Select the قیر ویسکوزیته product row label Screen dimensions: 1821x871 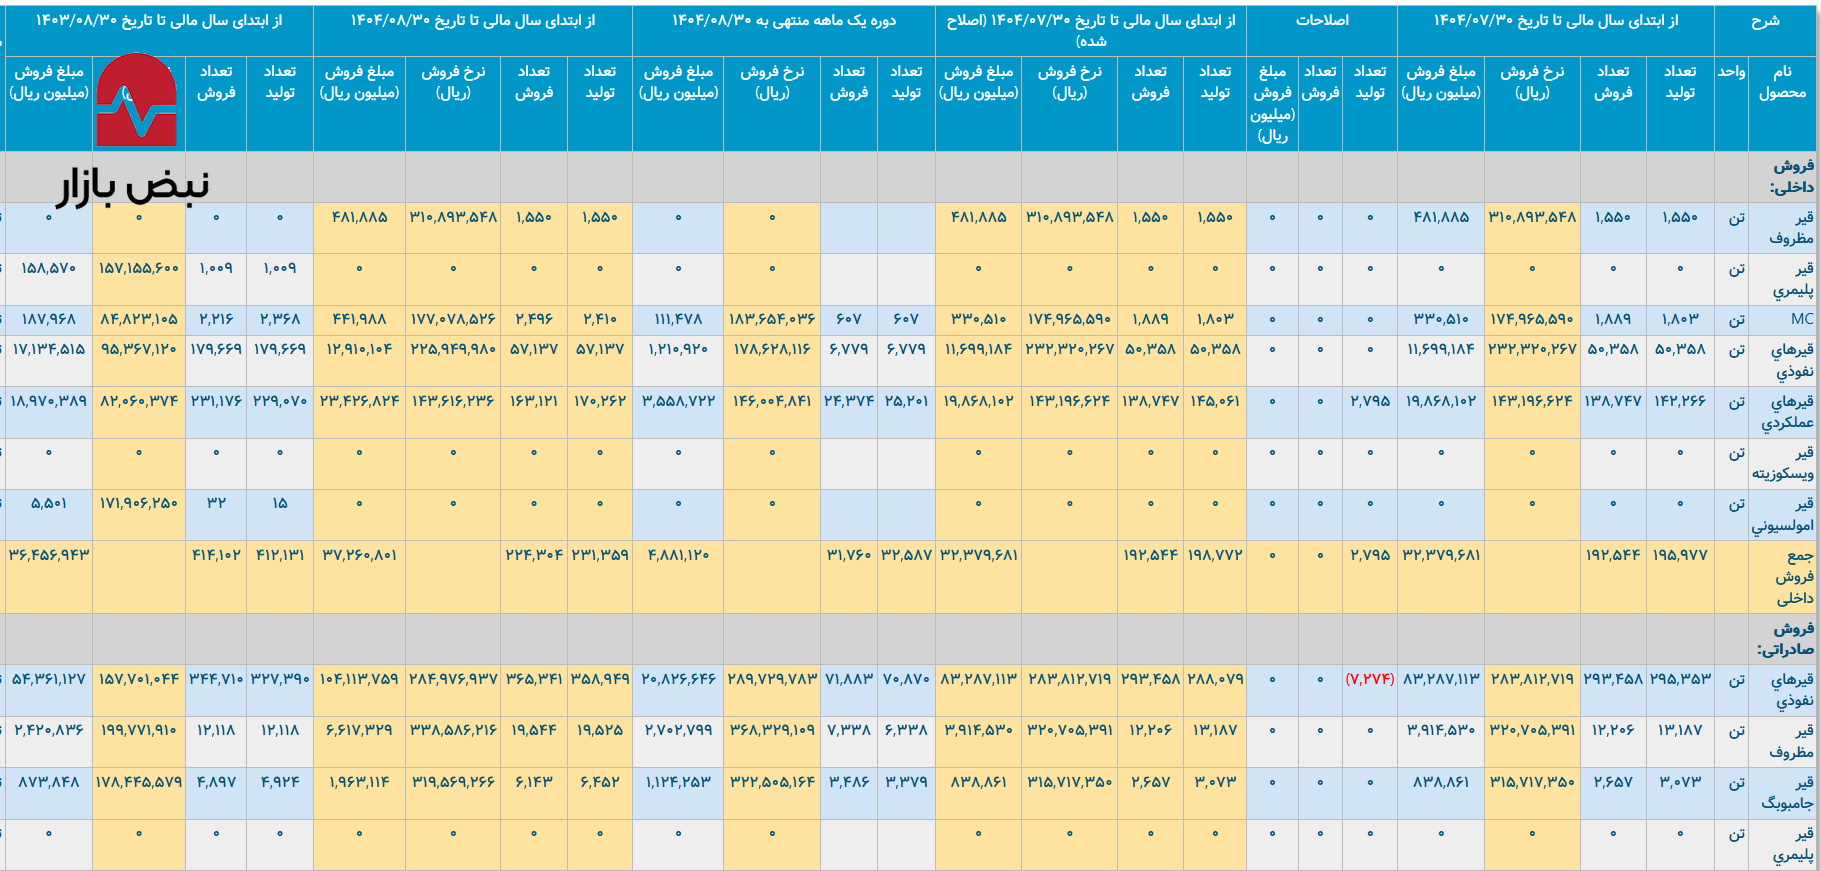(x=1782, y=463)
